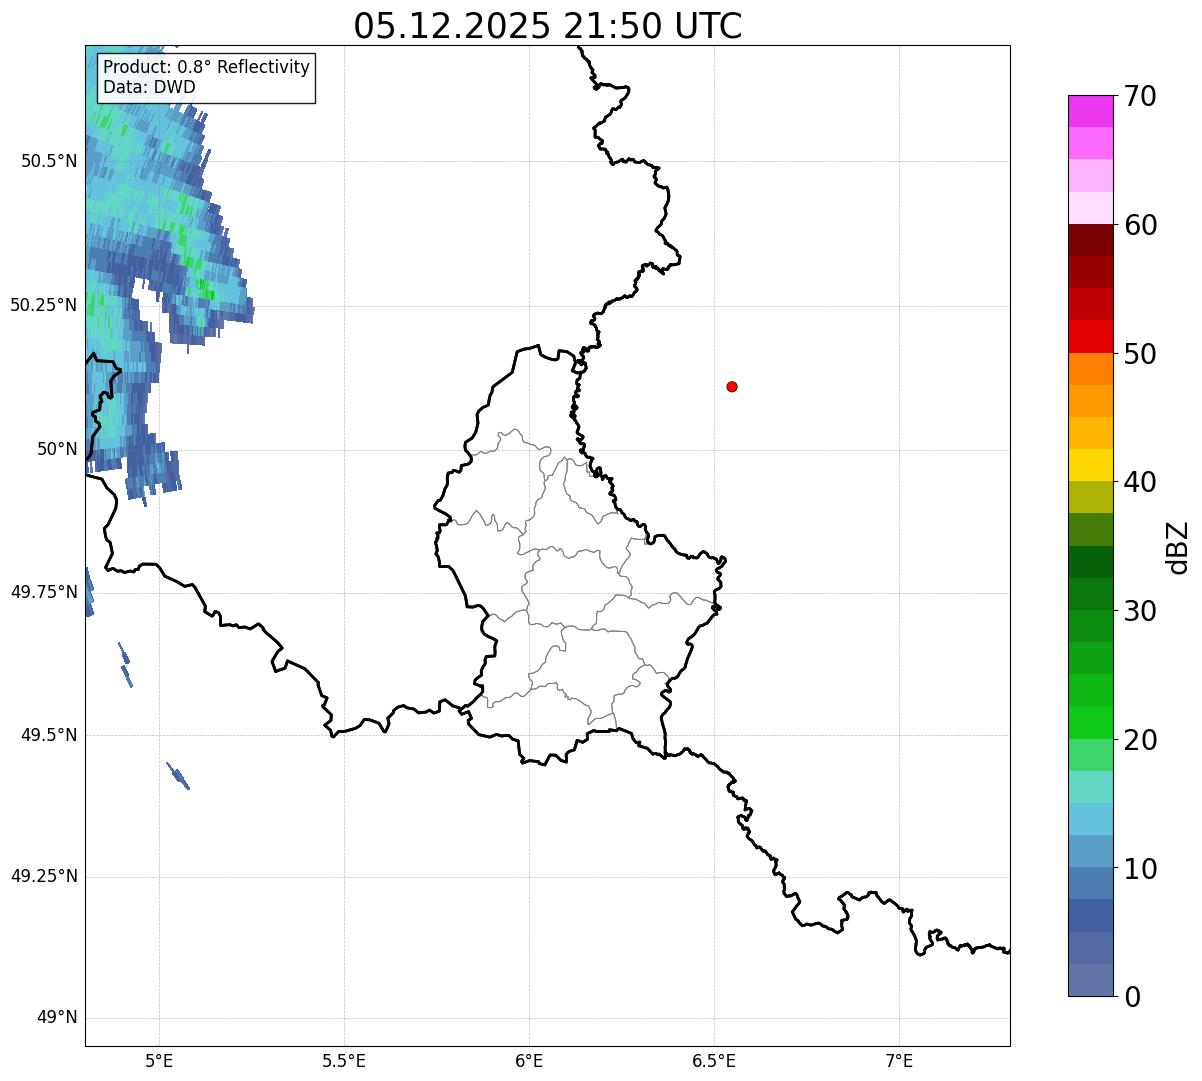The width and height of the screenshot is (1202, 1081).
Task: Click the colorbar tick label 20
Action: tap(1140, 740)
